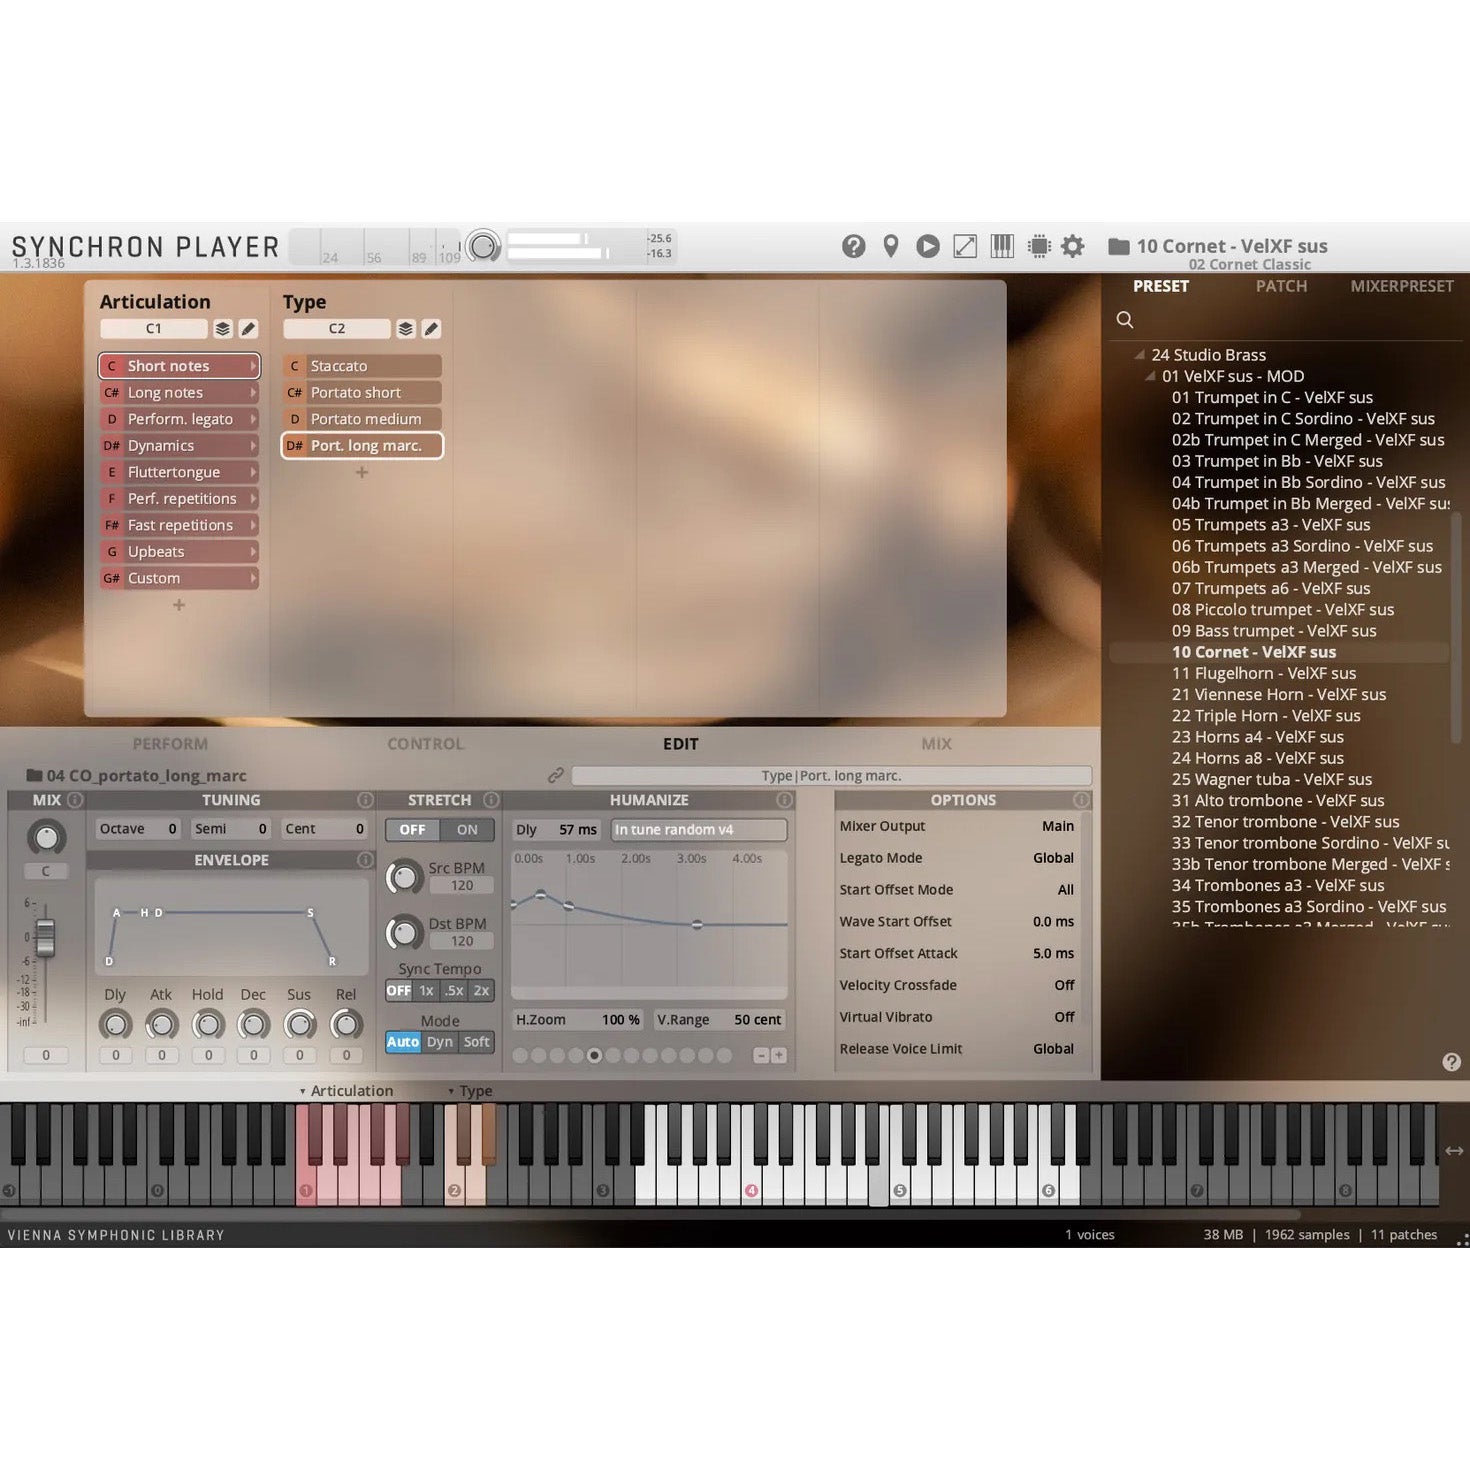Image resolution: width=1470 pixels, height=1470 pixels.
Task: Turn Stretch ON
Action: coord(467,830)
